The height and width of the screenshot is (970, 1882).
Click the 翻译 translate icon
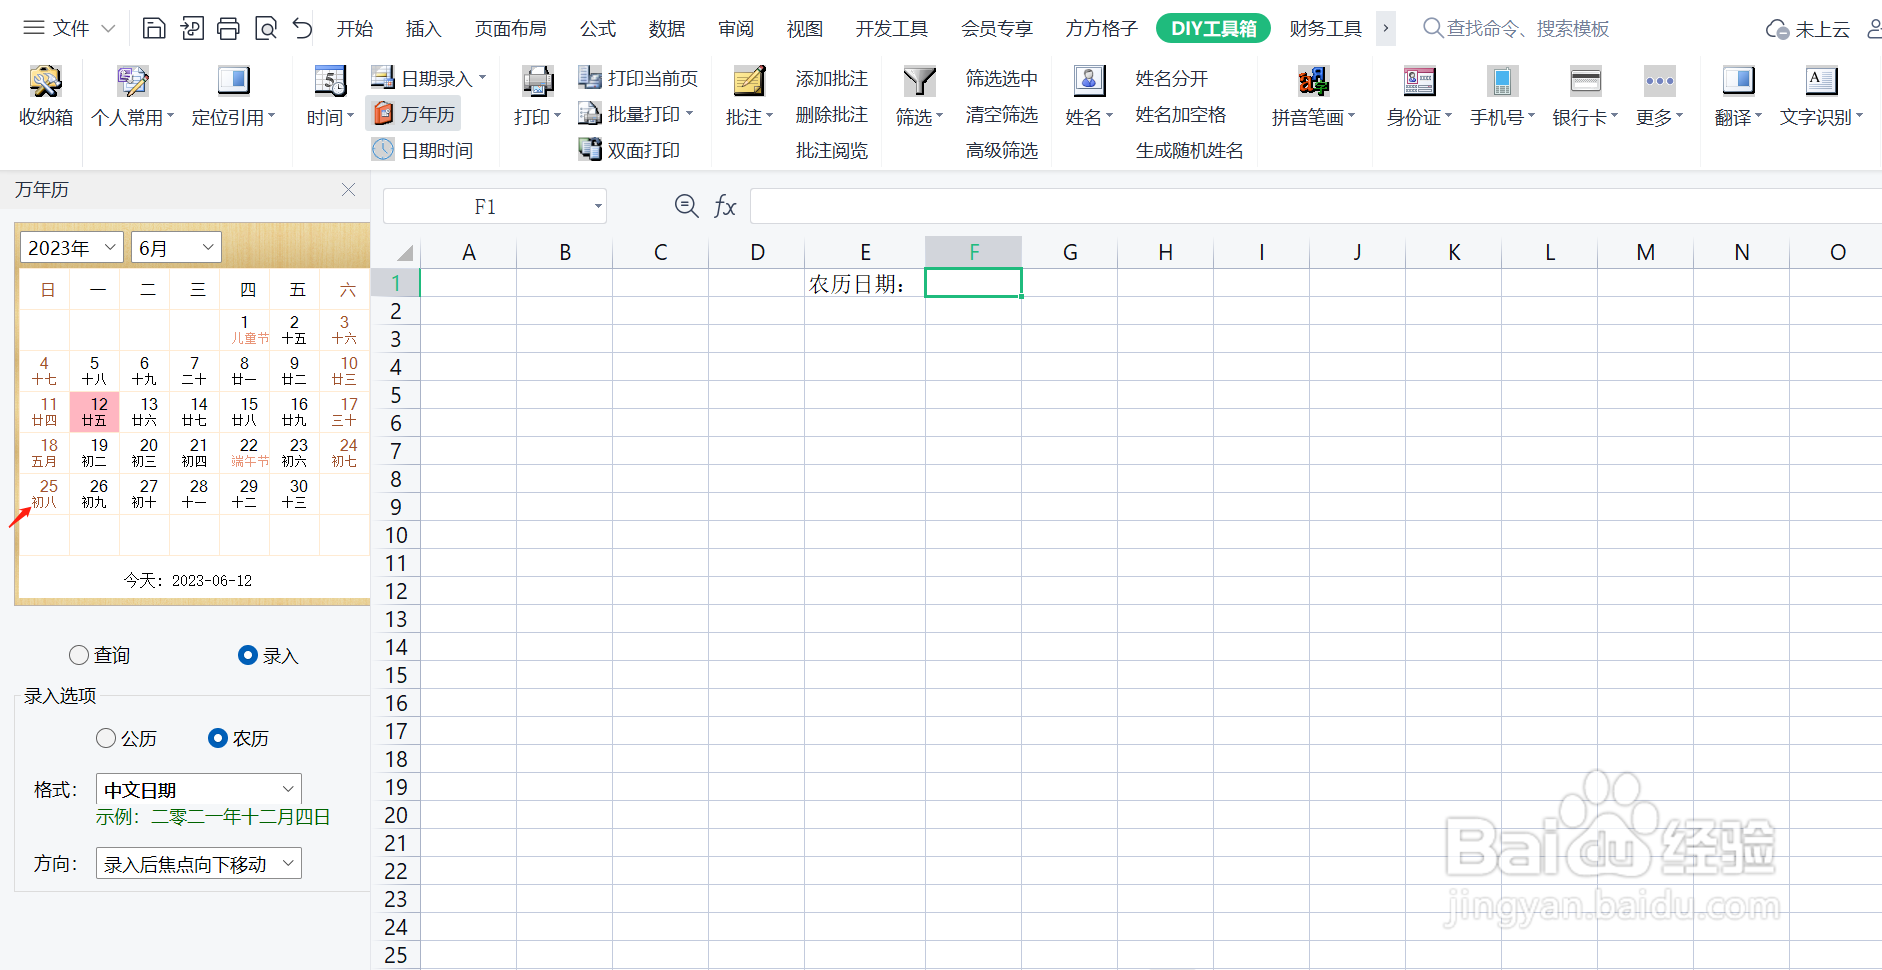coord(1738,81)
